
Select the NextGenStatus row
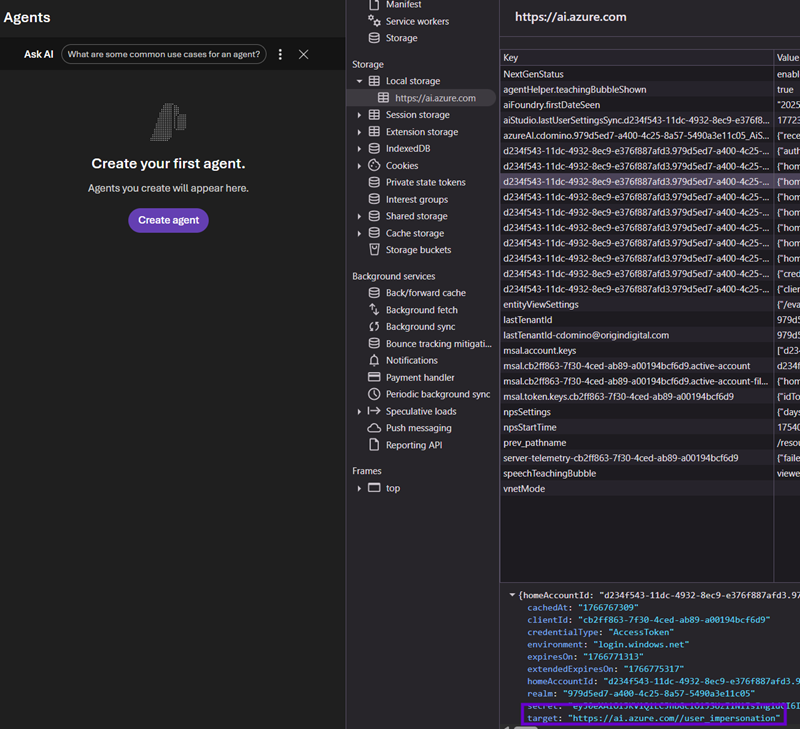[650, 74]
